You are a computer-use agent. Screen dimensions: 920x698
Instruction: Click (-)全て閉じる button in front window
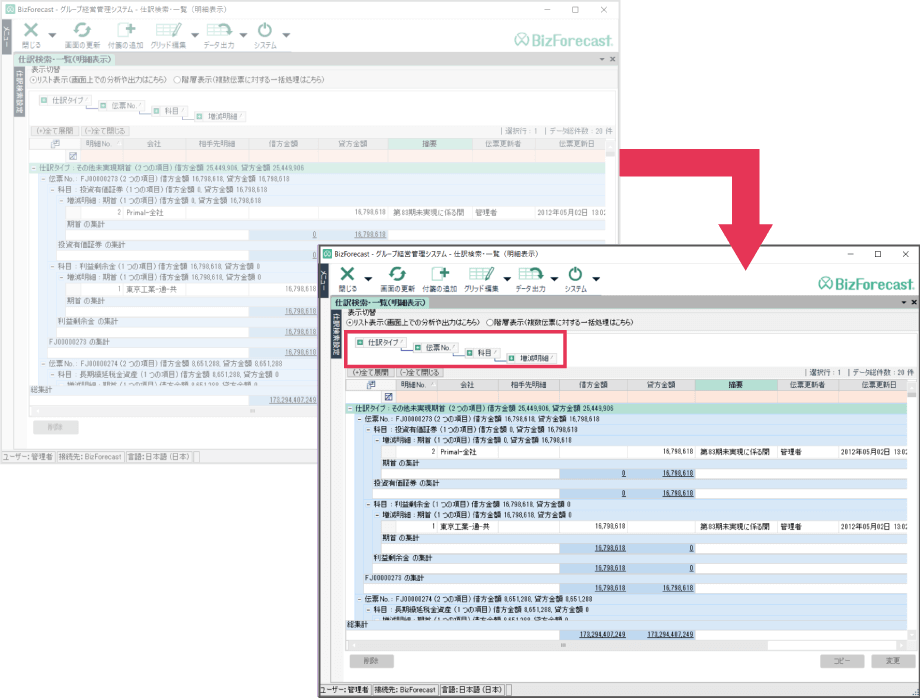point(420,372)
